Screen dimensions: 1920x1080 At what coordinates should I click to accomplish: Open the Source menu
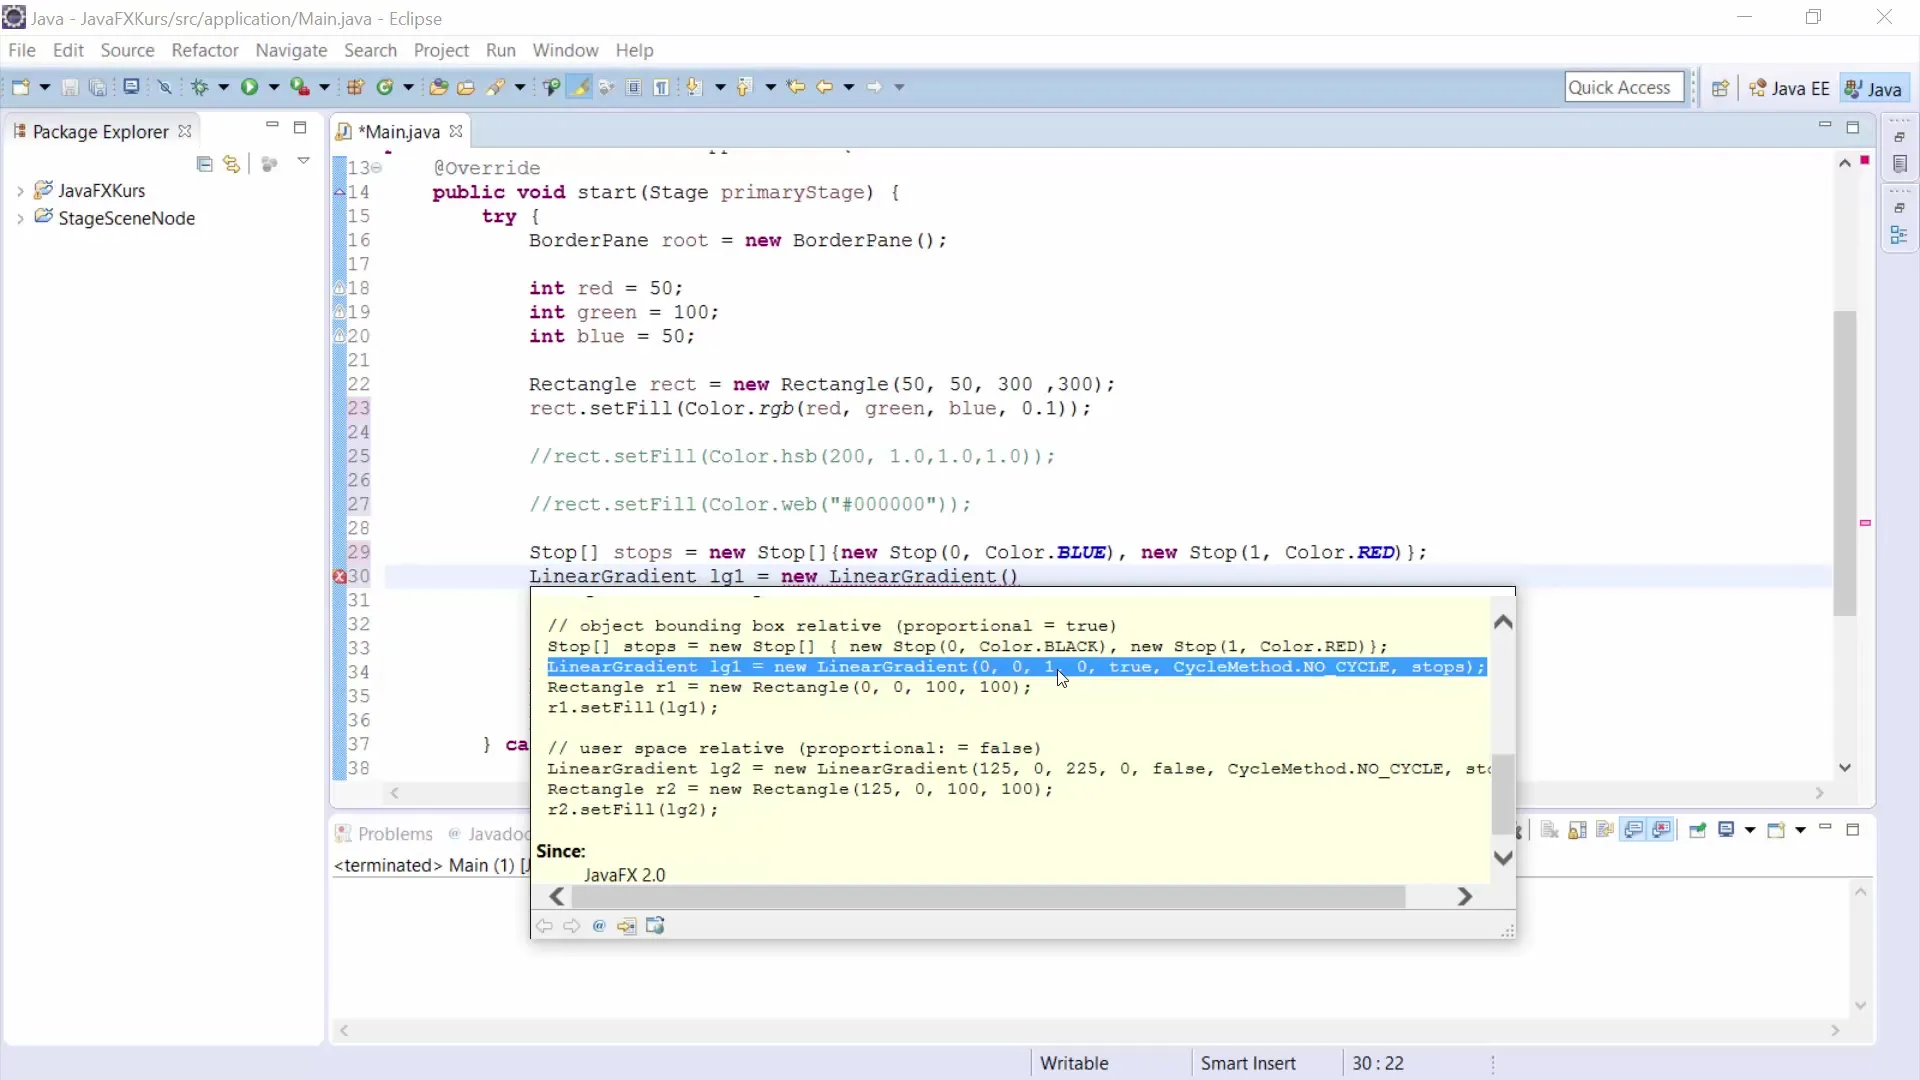coord(127,50)
